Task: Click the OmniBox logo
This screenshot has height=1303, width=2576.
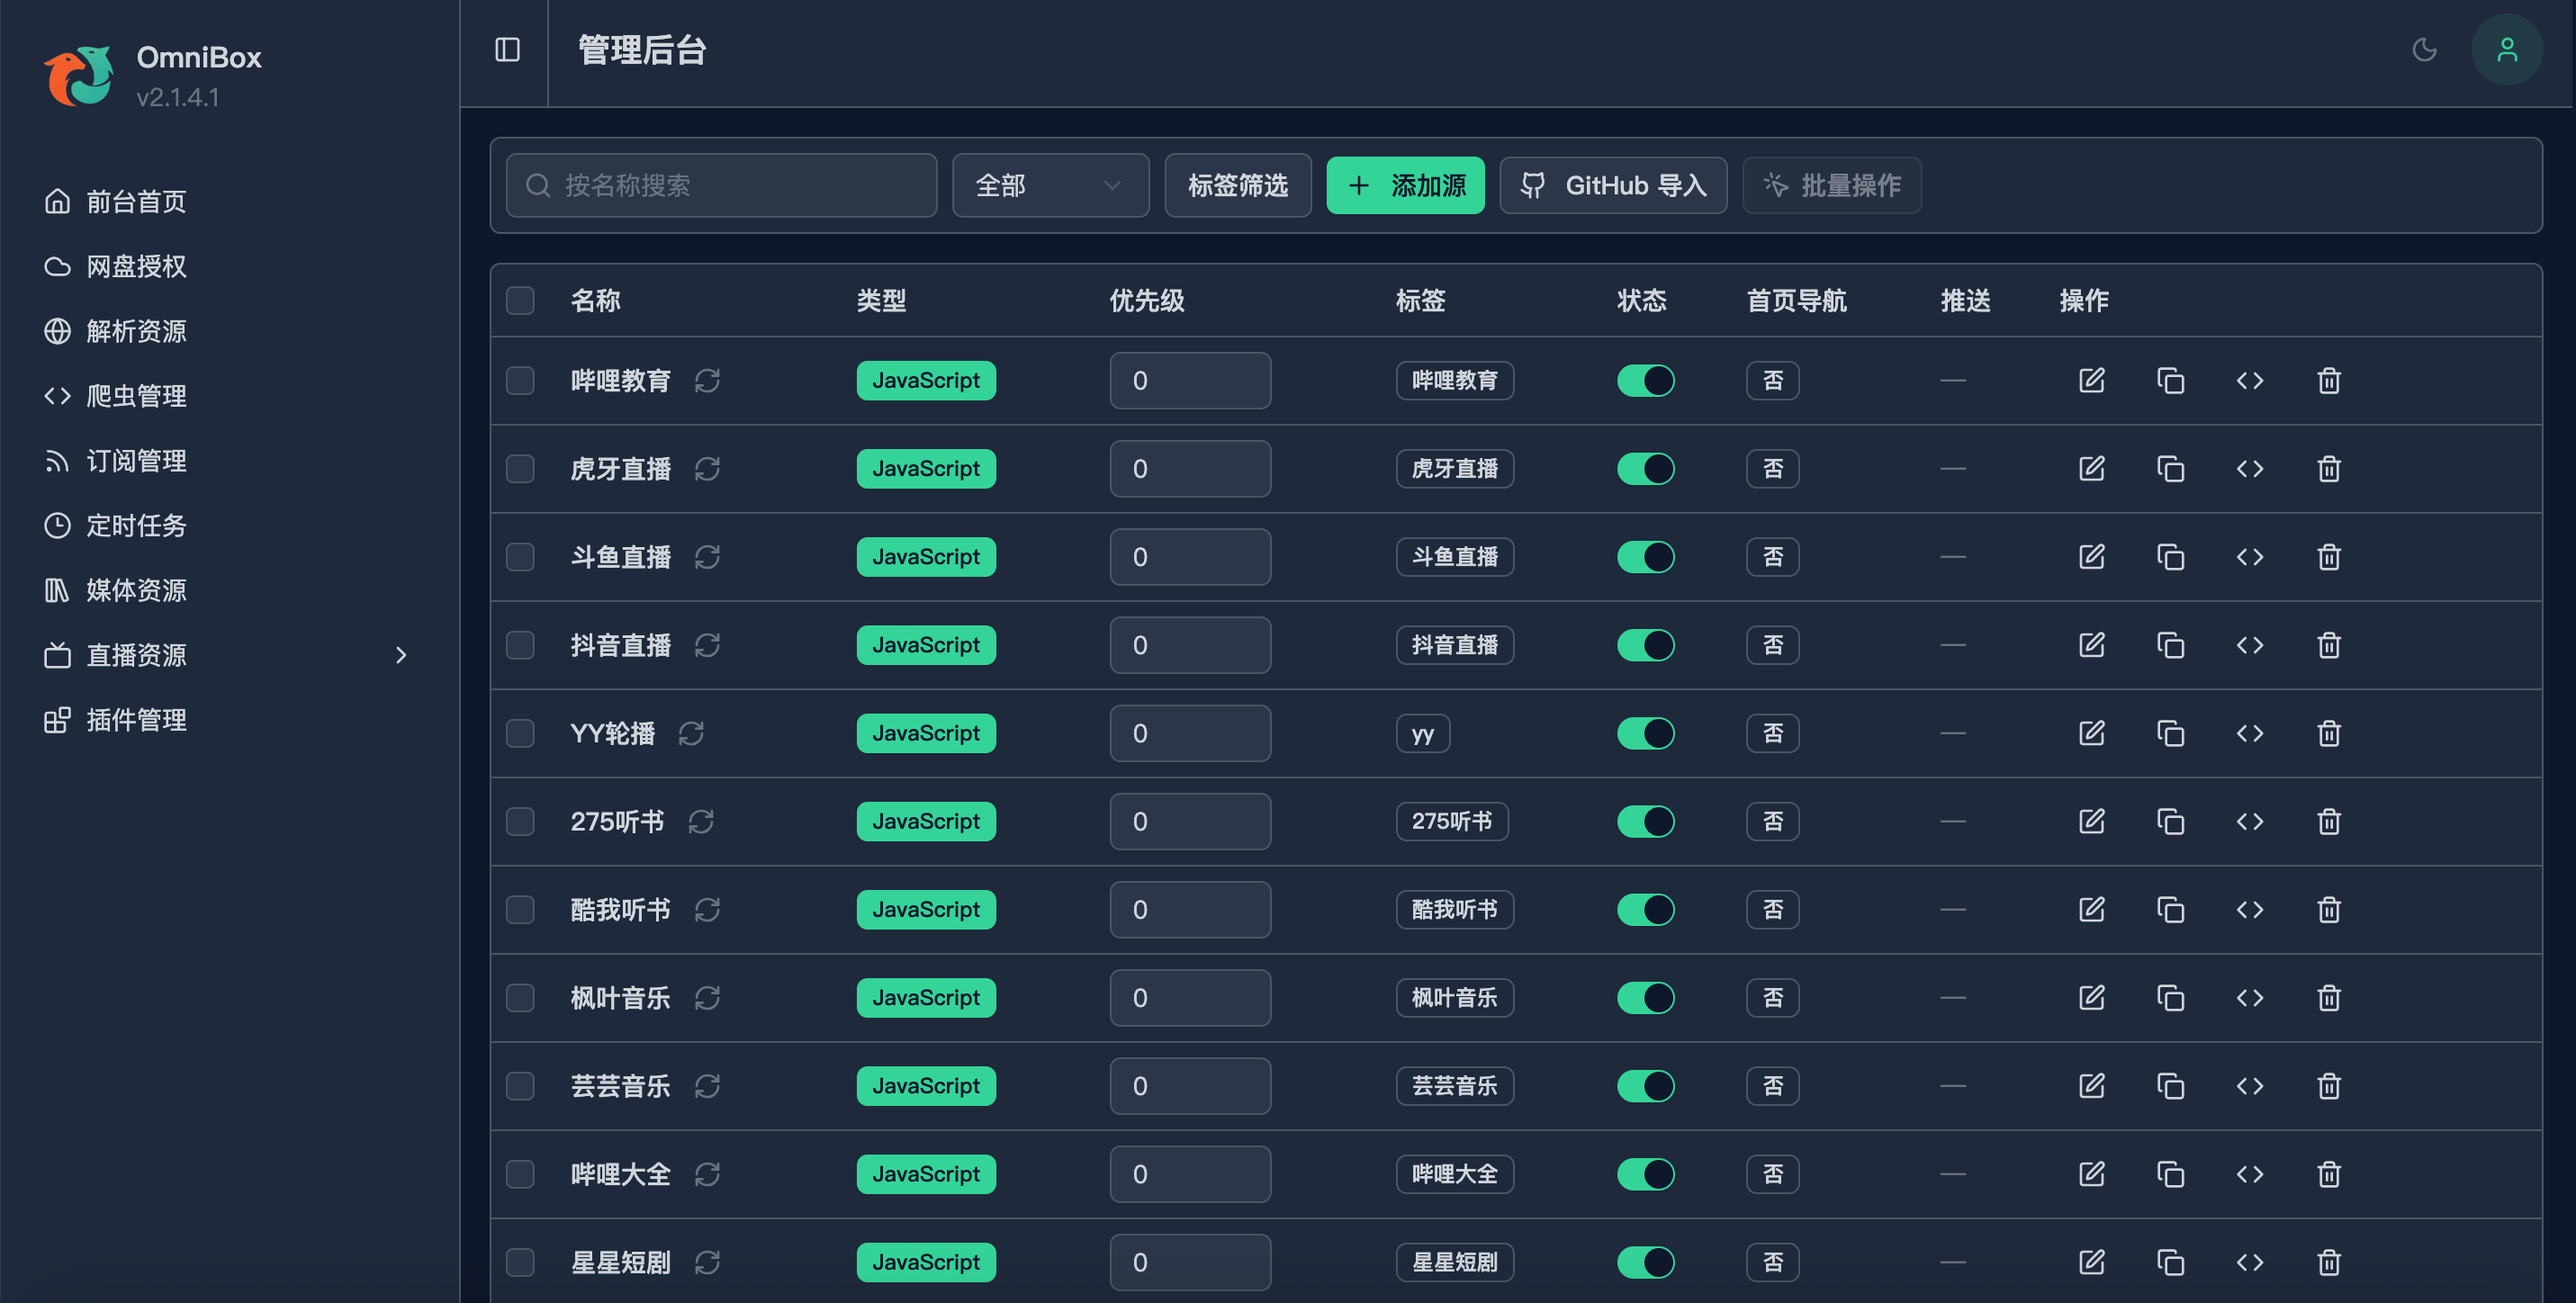Action: pyautogui.click(x=78, y=75)
